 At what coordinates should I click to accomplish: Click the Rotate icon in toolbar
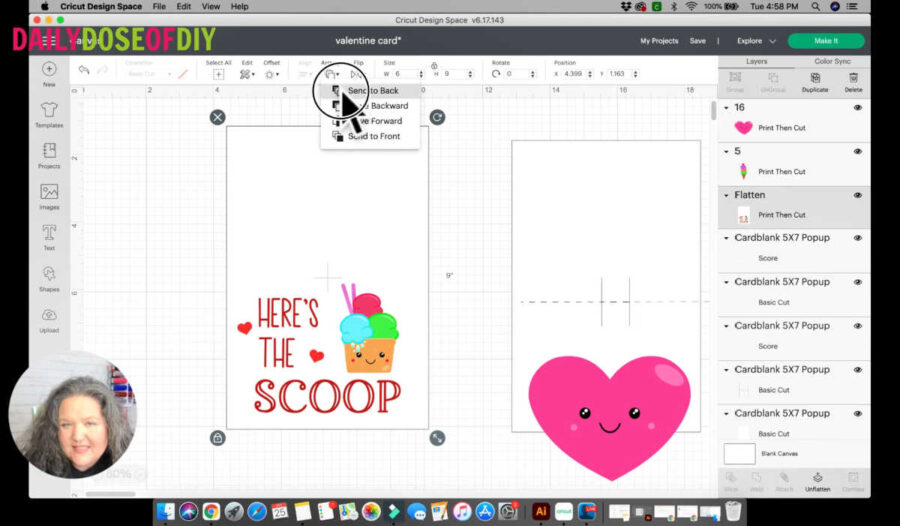point(496,74)
